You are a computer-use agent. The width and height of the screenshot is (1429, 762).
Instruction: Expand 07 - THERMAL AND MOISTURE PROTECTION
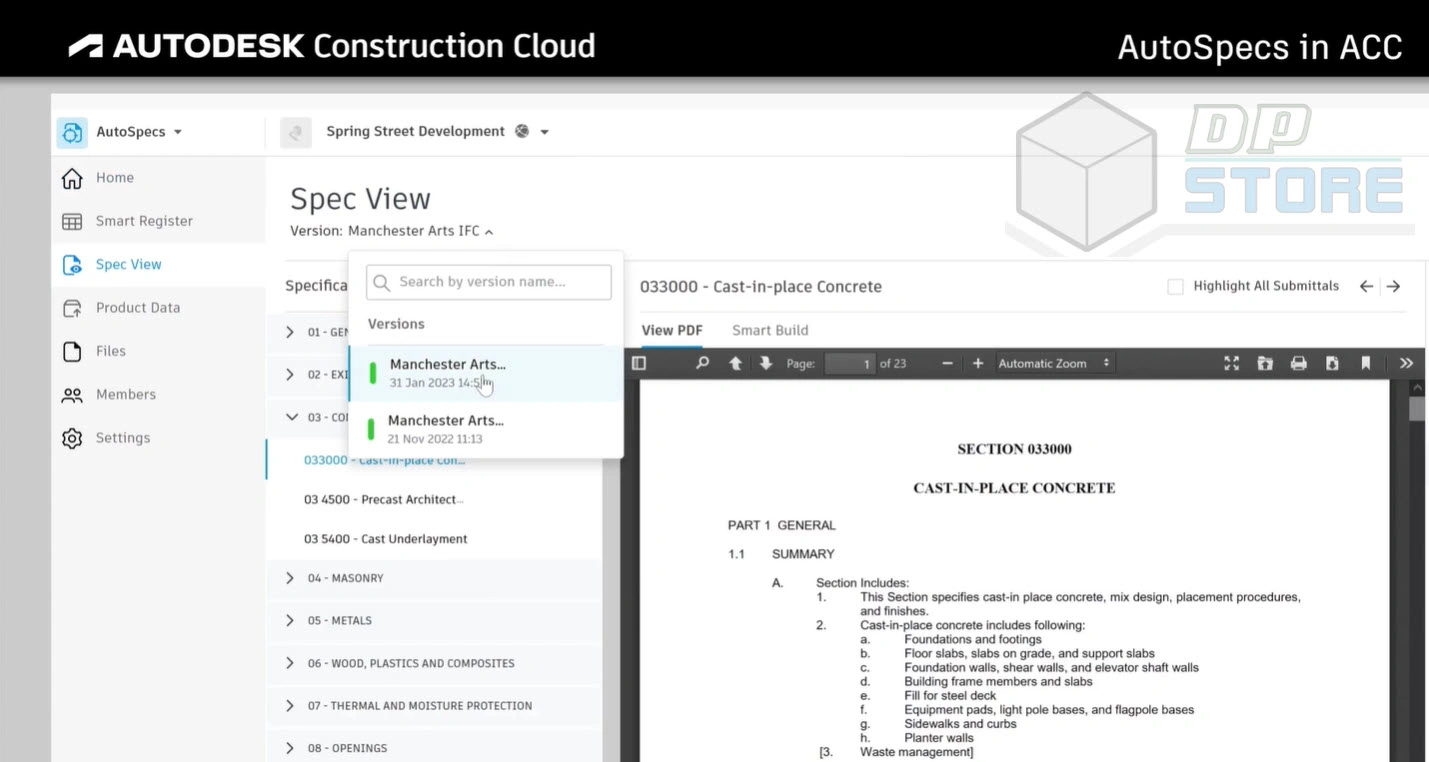290,706
